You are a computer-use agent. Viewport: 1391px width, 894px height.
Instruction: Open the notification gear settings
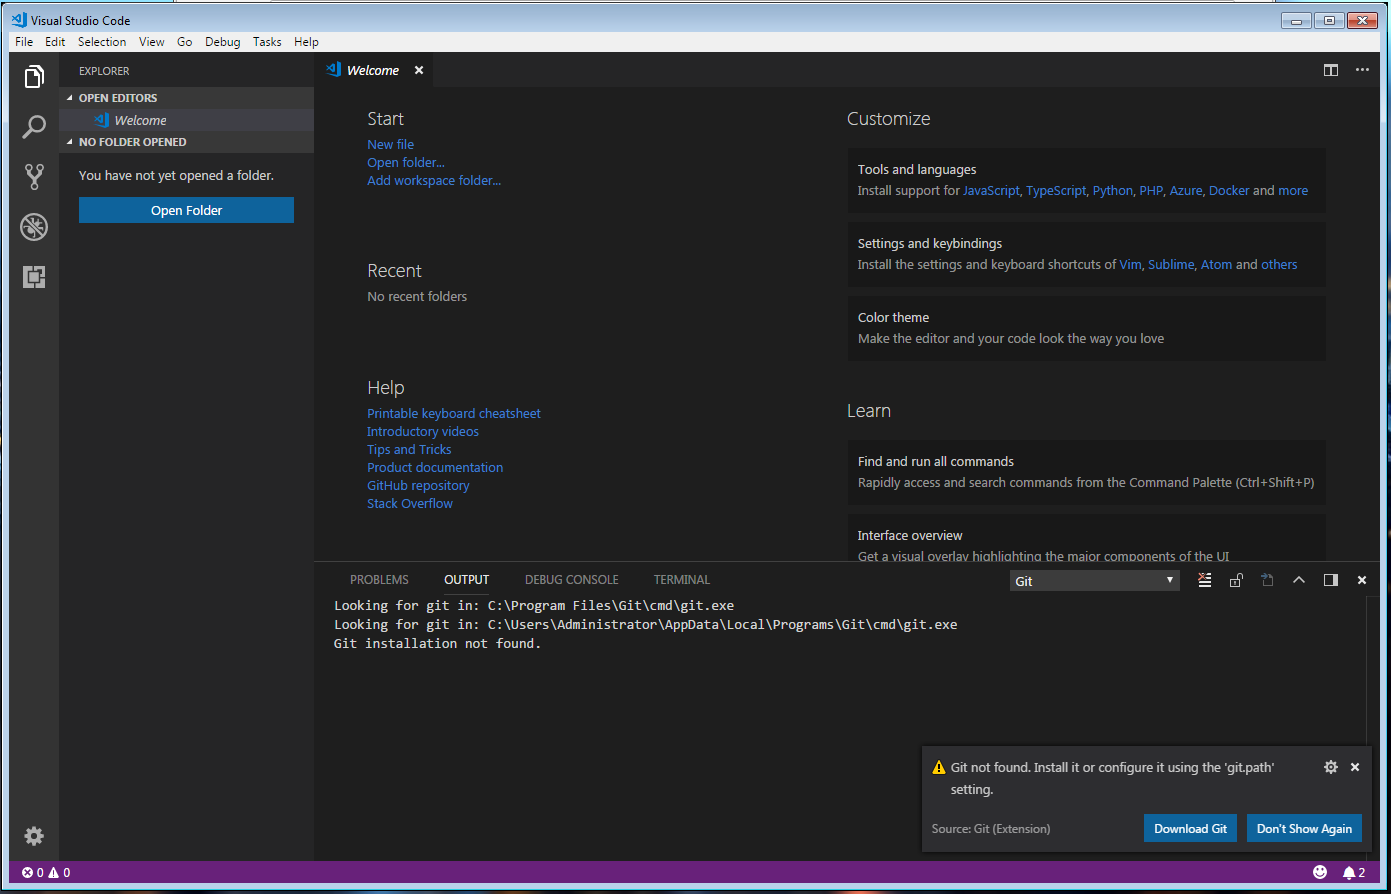click(1330, 767)
